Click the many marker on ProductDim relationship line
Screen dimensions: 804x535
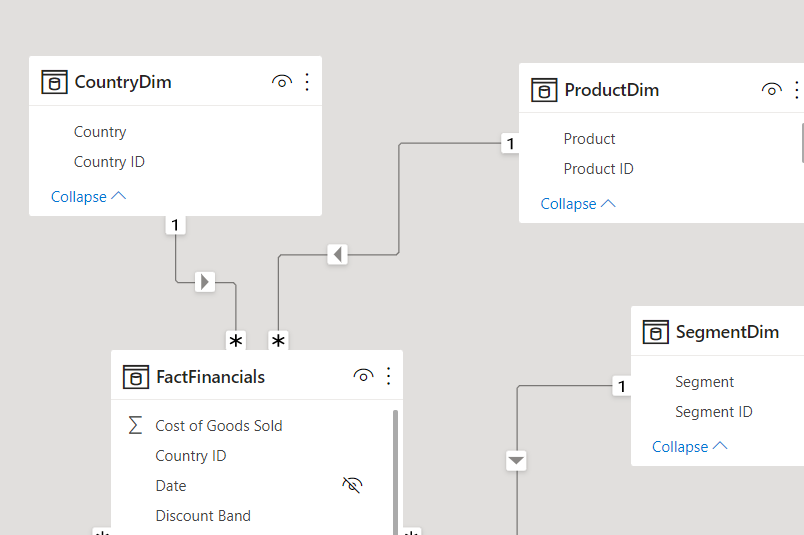click(278, 341)
